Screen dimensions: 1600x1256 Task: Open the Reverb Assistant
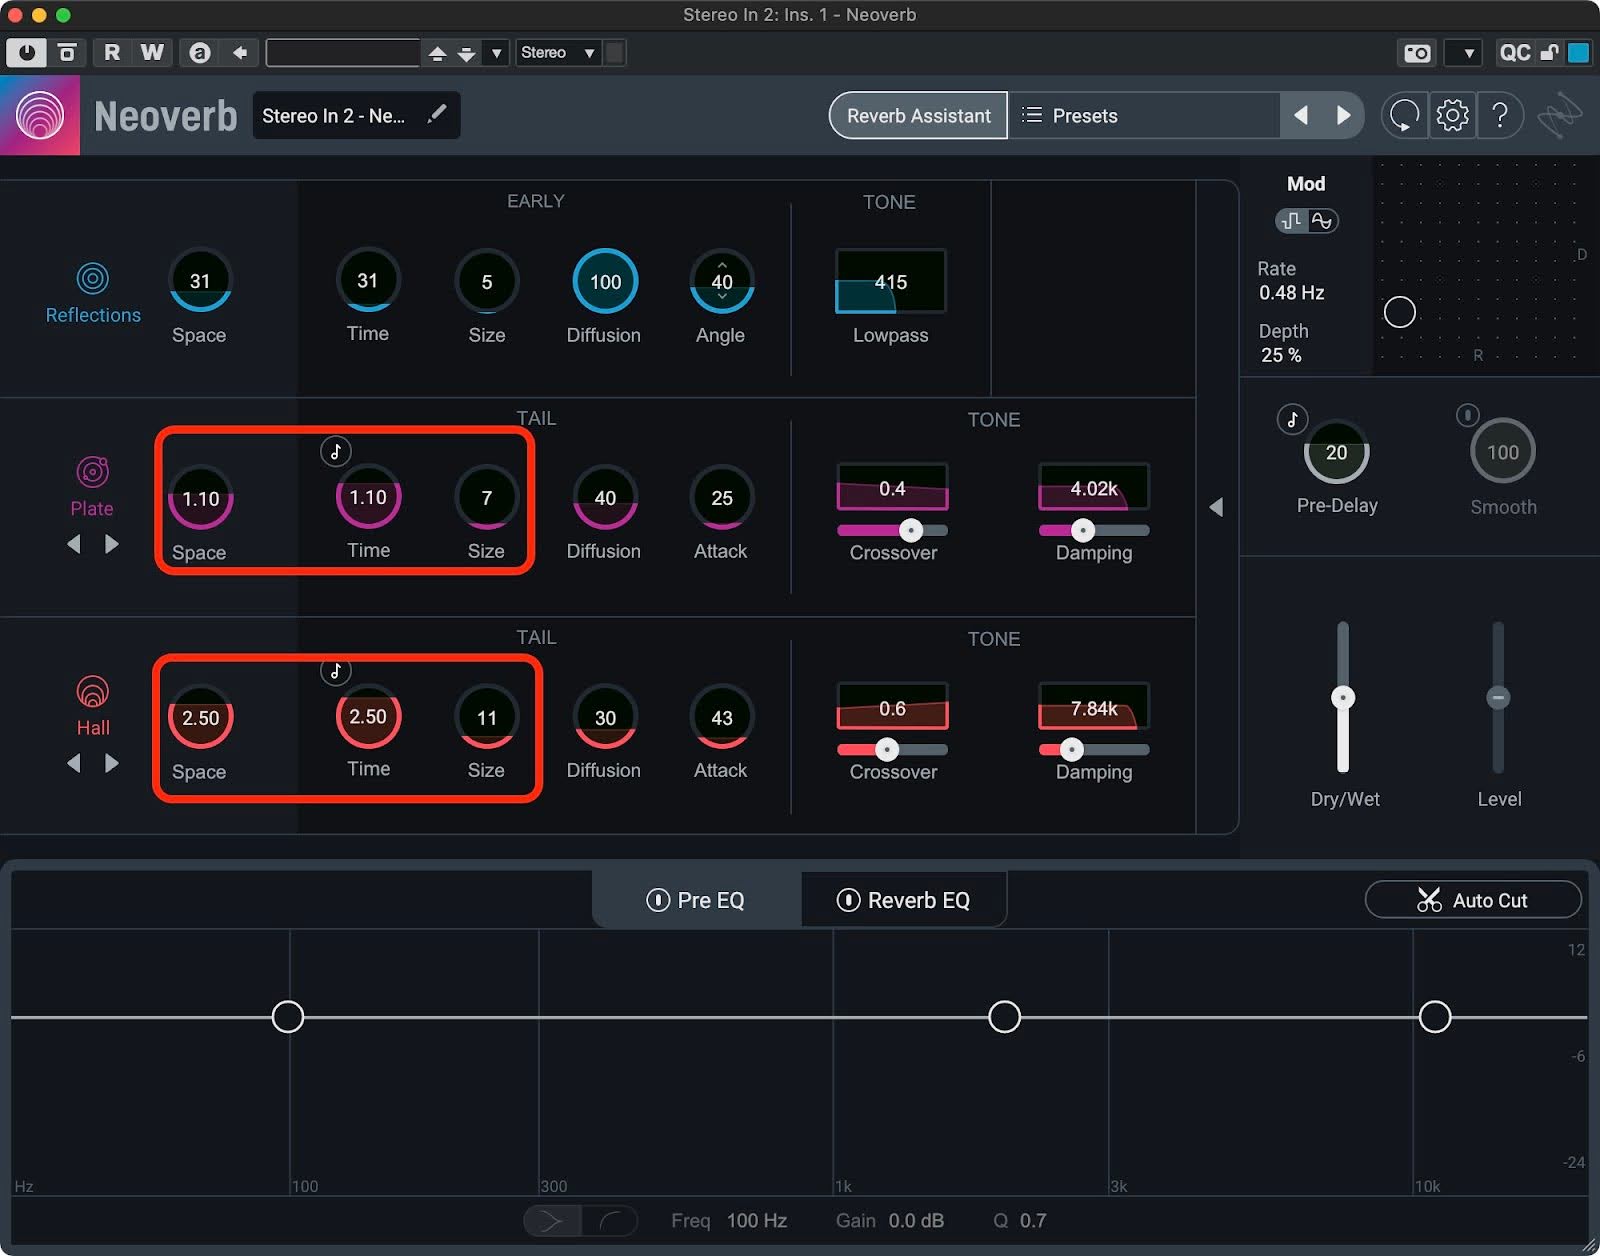[x=918, y=116]
